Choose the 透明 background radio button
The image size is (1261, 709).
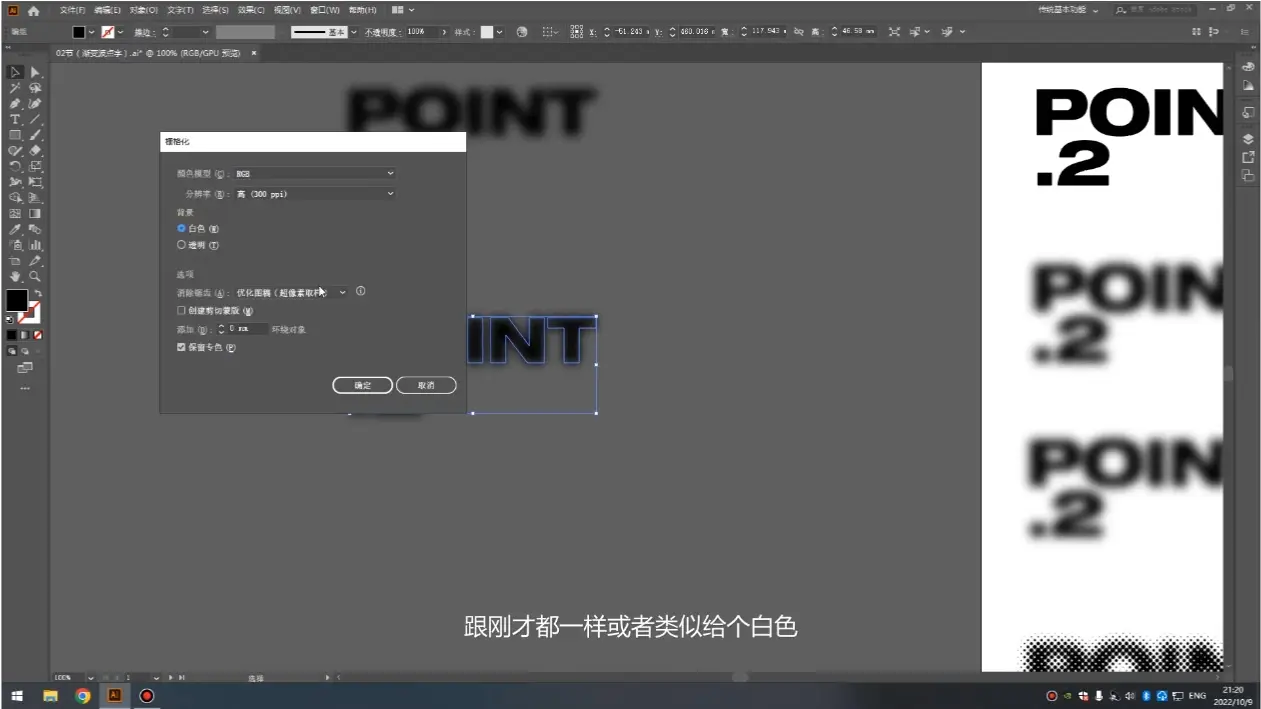[x=182, y=244]
